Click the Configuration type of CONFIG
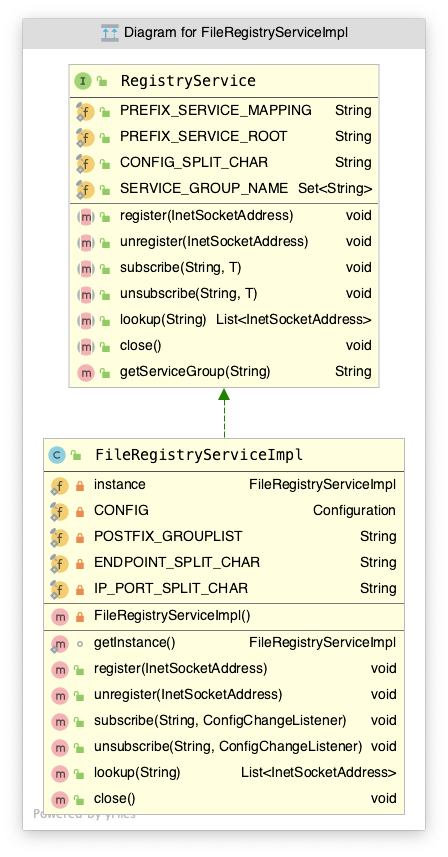The width and height of the screenshot is (448, 857). tap(354, 510)
